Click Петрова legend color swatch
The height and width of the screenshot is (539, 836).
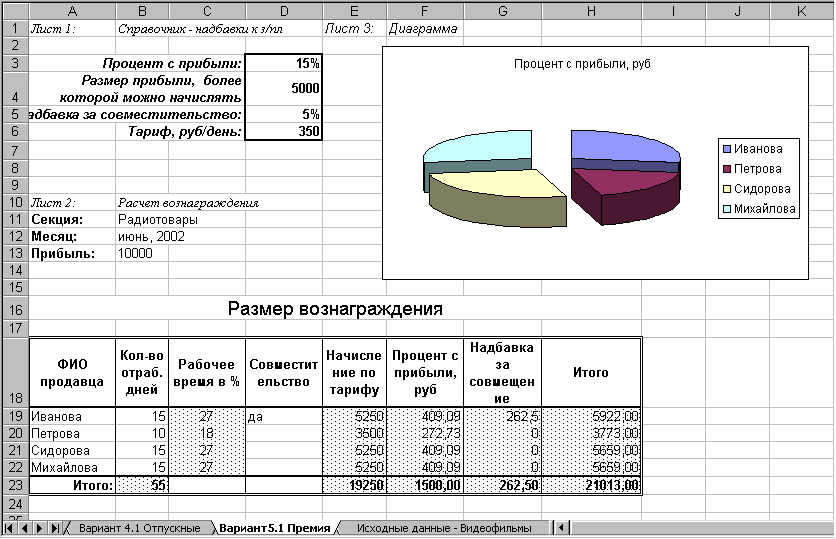[726, 169]
